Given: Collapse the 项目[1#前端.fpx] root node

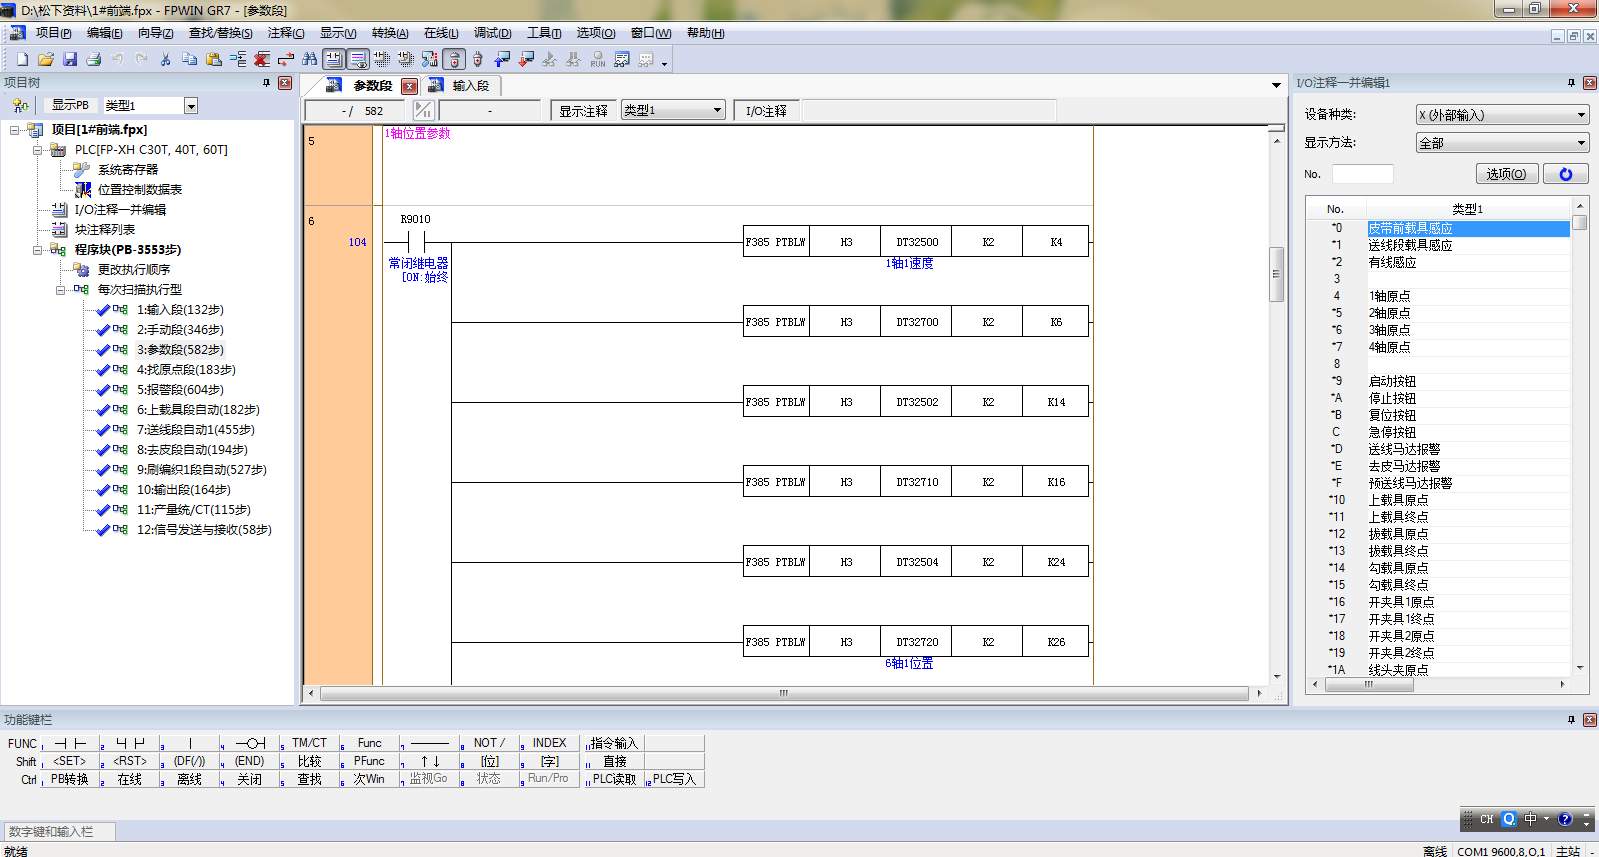Looking at the screenshot, I should click(x=15, y=130).
